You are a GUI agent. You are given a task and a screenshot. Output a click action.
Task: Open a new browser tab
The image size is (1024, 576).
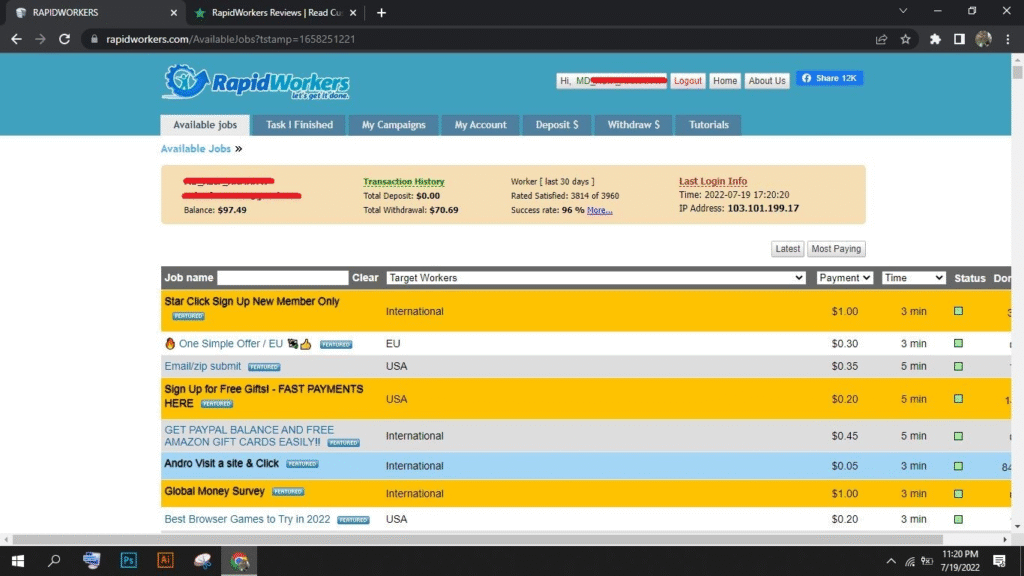click(x=381, y=12)
